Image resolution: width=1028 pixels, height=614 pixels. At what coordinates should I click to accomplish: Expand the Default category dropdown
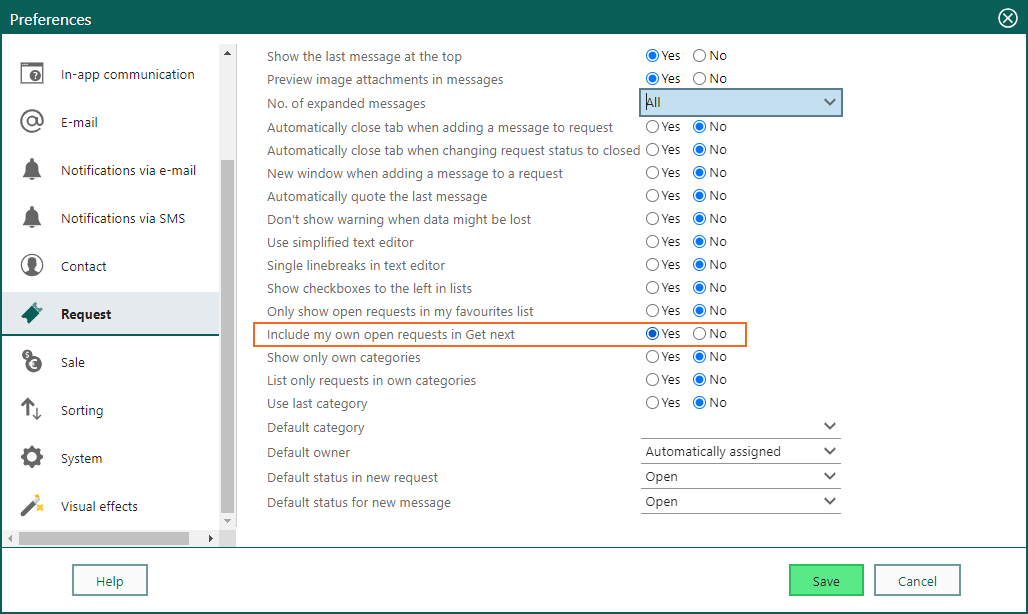point(741,427)
